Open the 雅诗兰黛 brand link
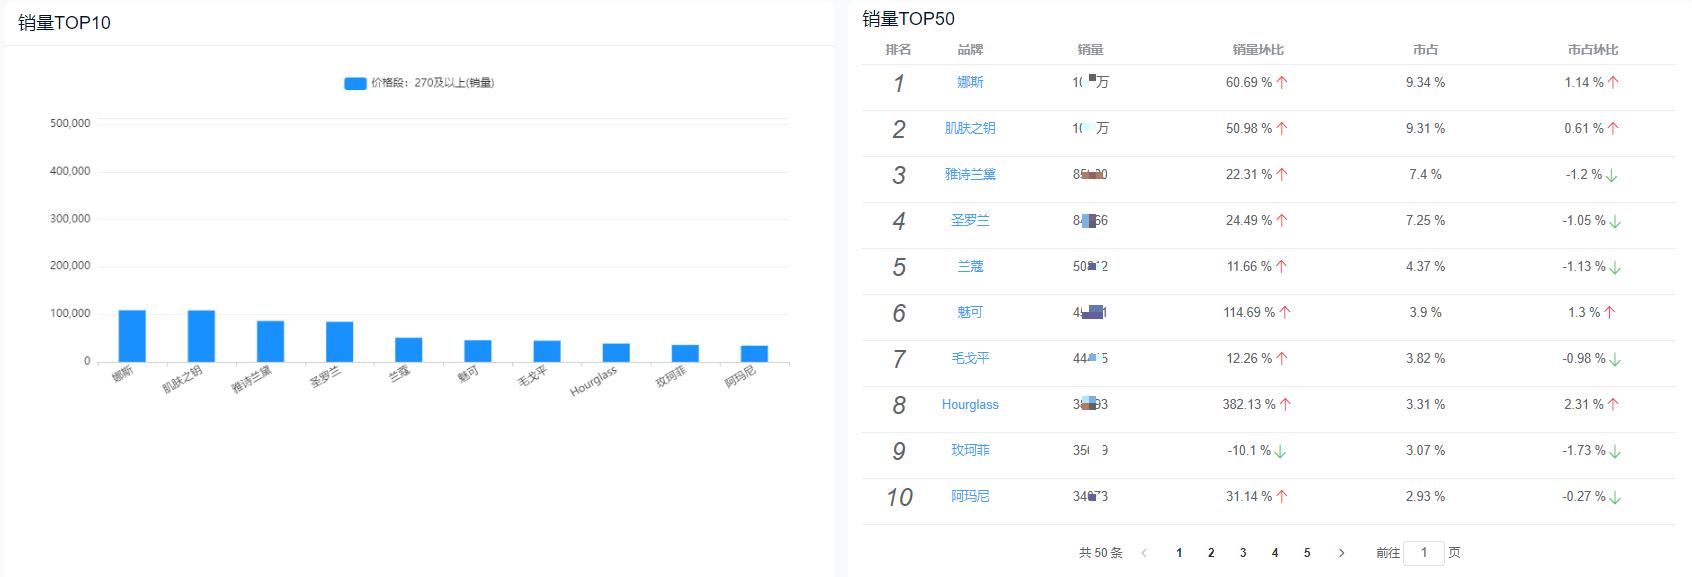Image resolution: width=1692 pixels, height=577 pixels. 970,174
